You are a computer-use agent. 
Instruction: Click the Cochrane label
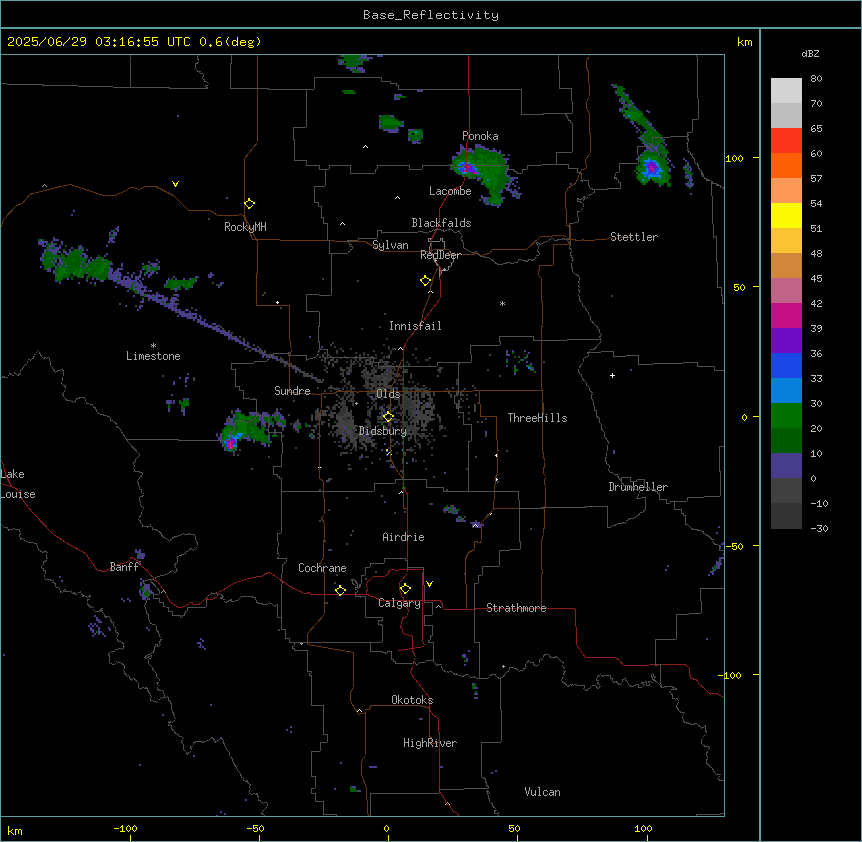tap(322, 568)
